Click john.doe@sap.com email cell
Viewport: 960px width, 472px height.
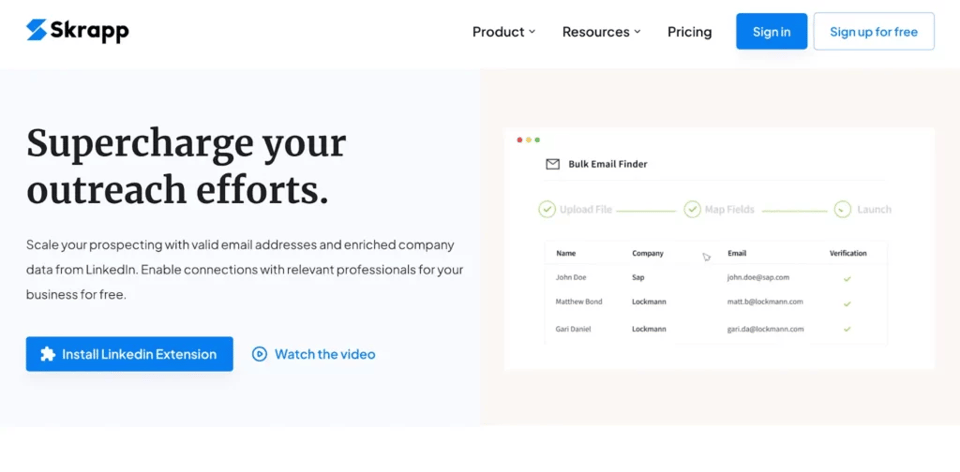[758, 277]
